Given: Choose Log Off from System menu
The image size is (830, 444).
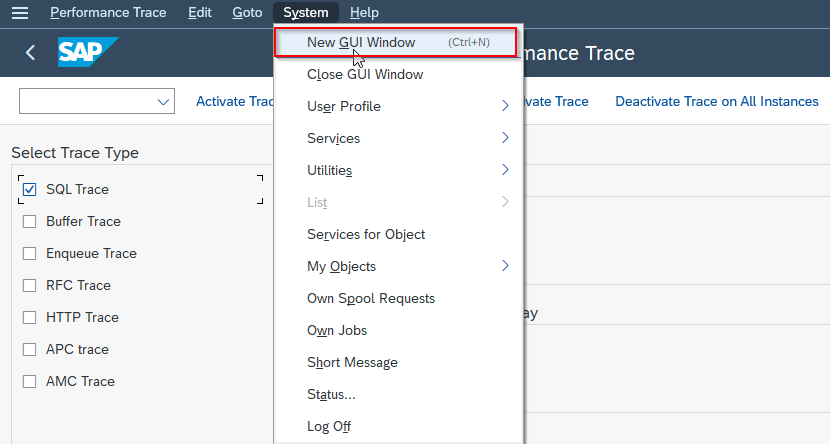Looking at the screenshot, I should 329,426.
